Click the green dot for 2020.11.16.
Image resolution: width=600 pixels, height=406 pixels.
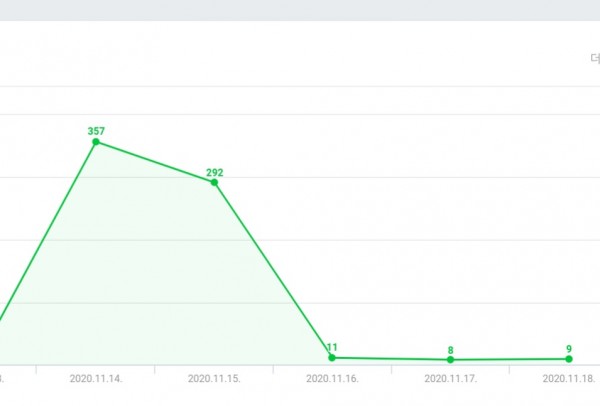tap(332, 357)
